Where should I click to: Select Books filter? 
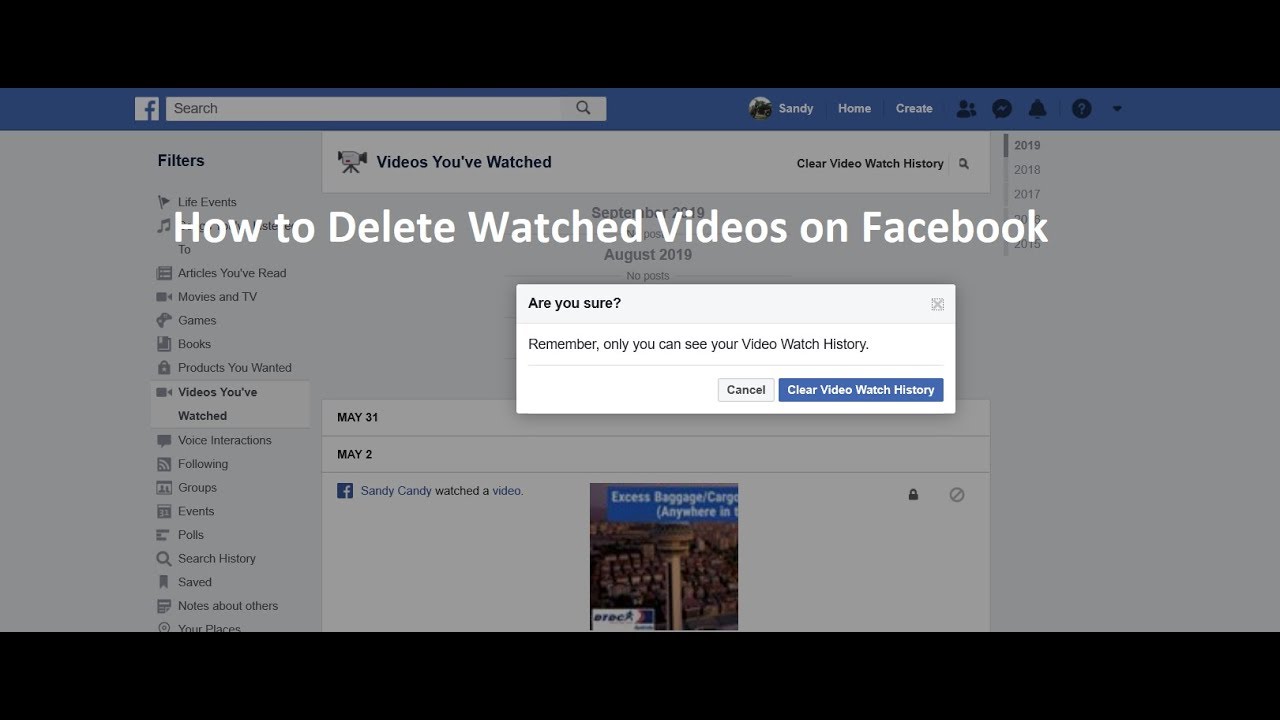(194, 344)
